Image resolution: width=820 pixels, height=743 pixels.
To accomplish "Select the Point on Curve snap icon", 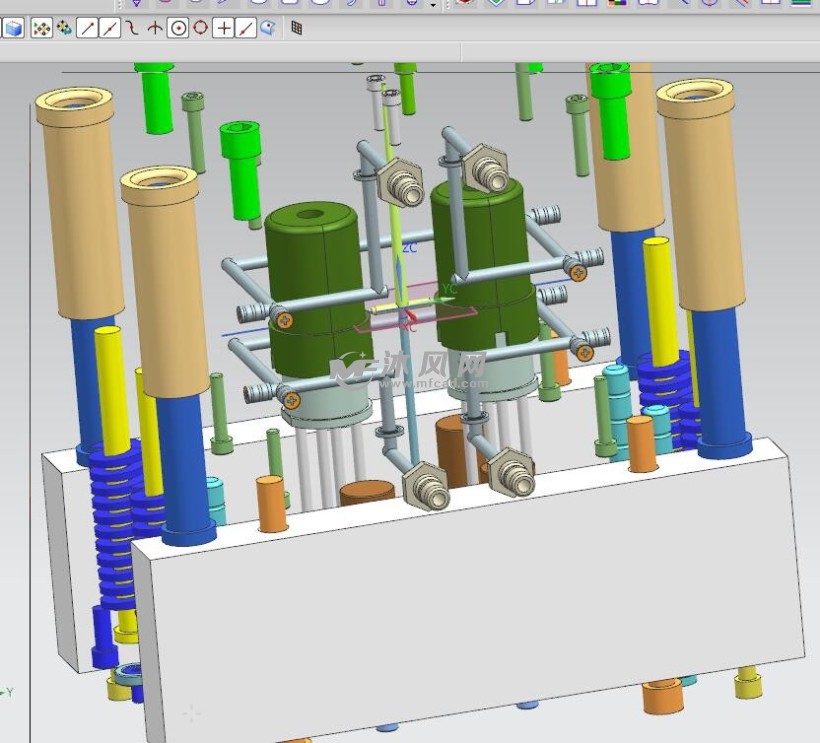I will click(x=246, y=28).
